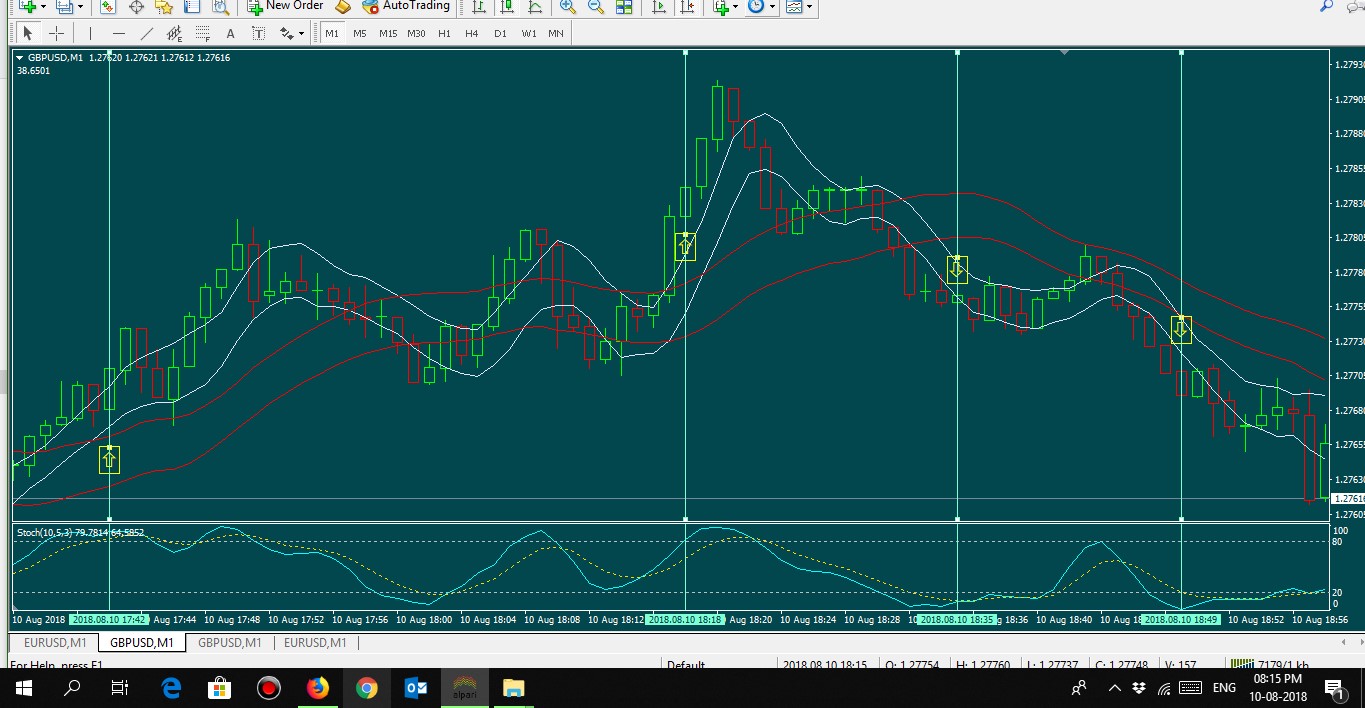Click the zoom out magnifier icon

[596, 7]
